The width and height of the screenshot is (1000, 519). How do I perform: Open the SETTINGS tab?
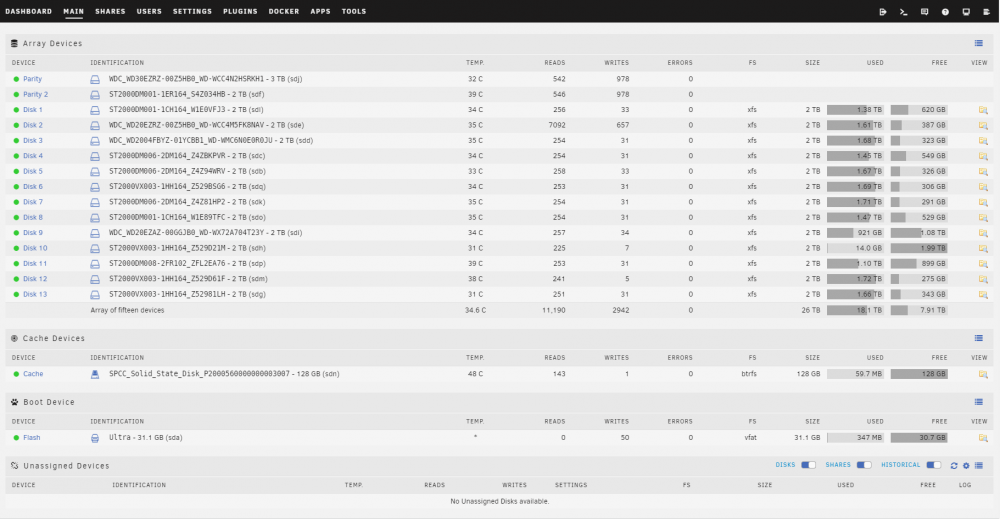tap(192, 11)
